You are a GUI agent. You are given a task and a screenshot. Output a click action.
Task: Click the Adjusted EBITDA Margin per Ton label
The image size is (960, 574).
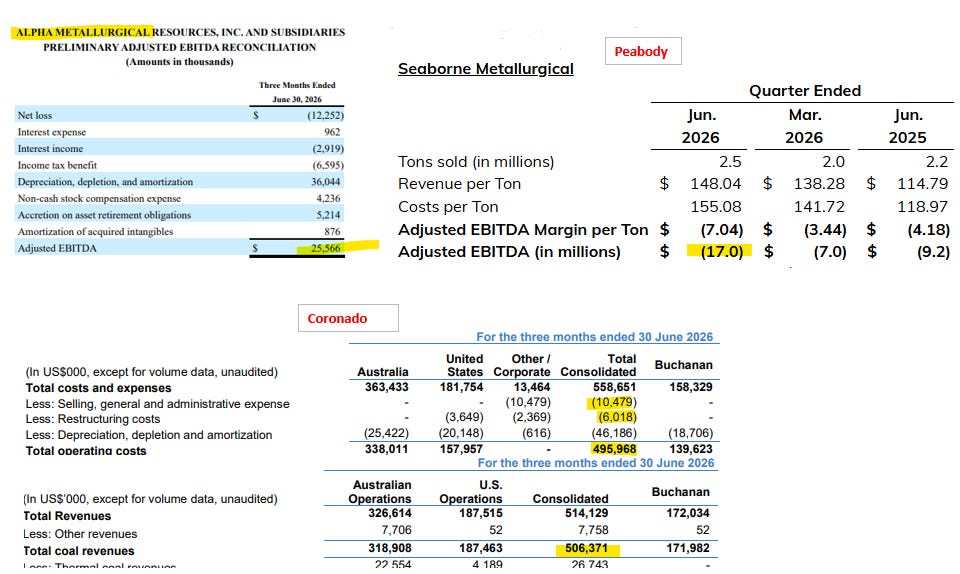point(523,229)
